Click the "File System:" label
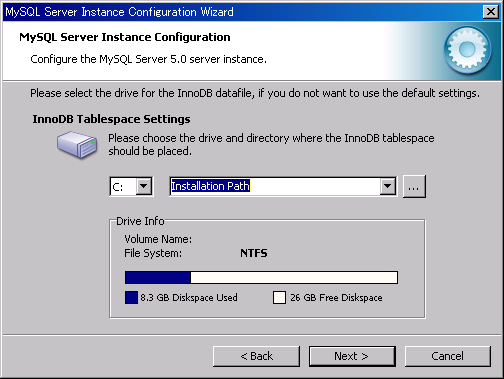The image size is (504, 379). pos(153,253)
